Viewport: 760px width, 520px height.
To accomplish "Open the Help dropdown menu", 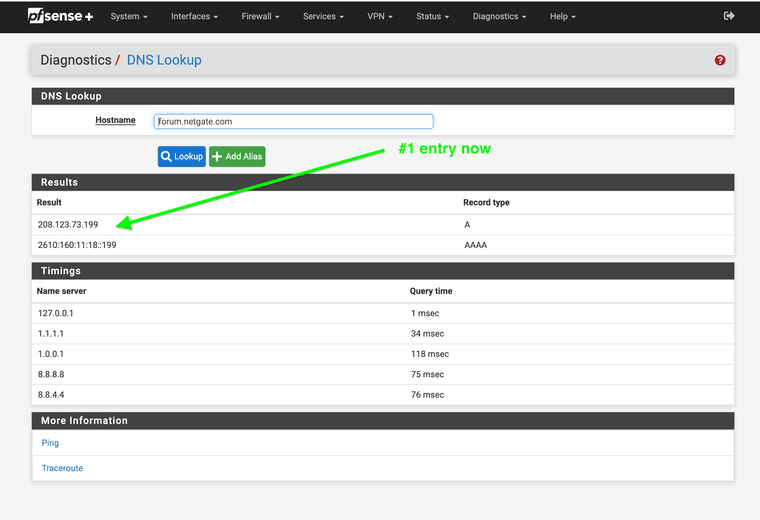I will [x=562, y=16].
